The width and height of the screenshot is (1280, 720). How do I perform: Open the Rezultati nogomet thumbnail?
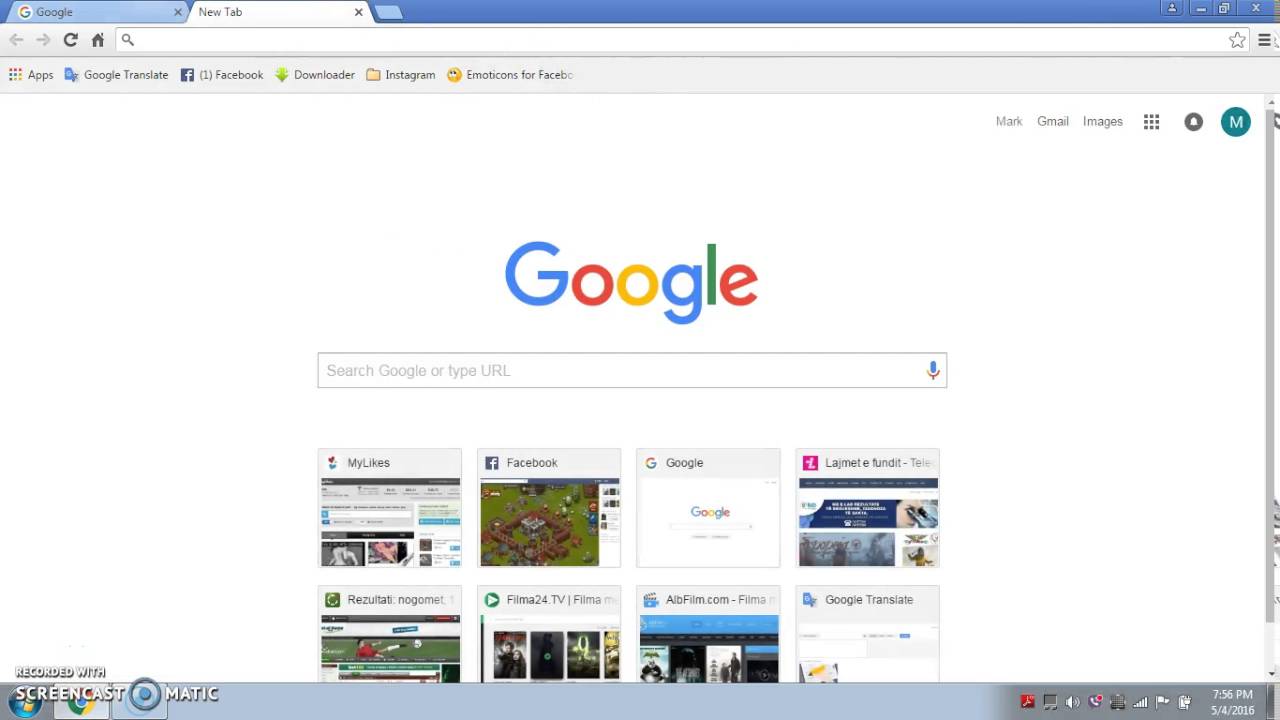point(390,634)
